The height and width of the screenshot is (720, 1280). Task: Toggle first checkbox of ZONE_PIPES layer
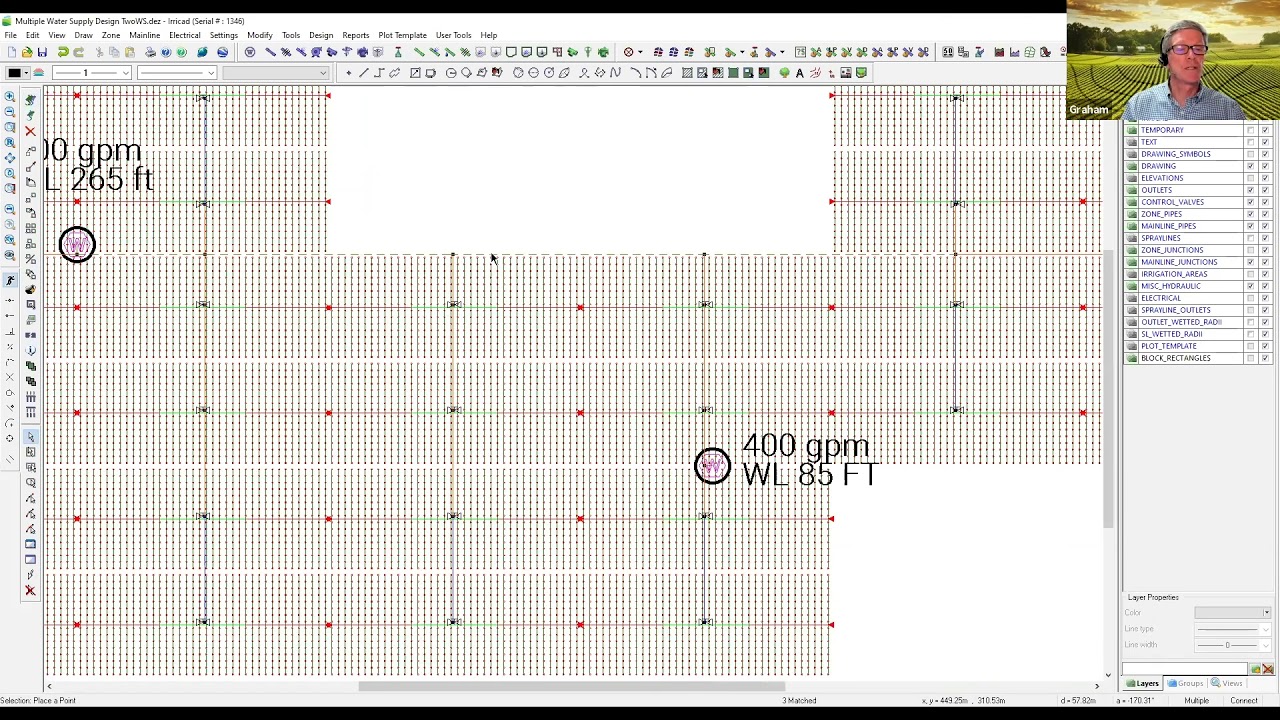pos(1250,214)
